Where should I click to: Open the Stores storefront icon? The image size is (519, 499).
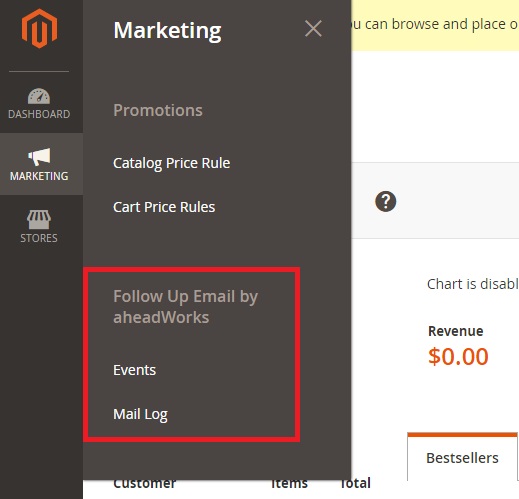tap(39, 219)
